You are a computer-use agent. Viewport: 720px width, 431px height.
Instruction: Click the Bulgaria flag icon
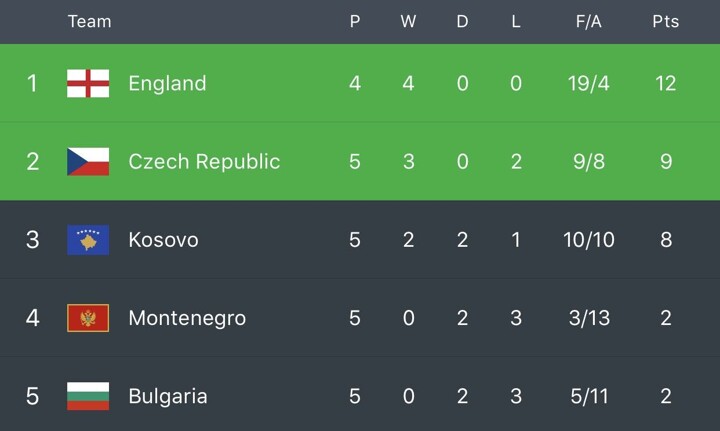88,396
